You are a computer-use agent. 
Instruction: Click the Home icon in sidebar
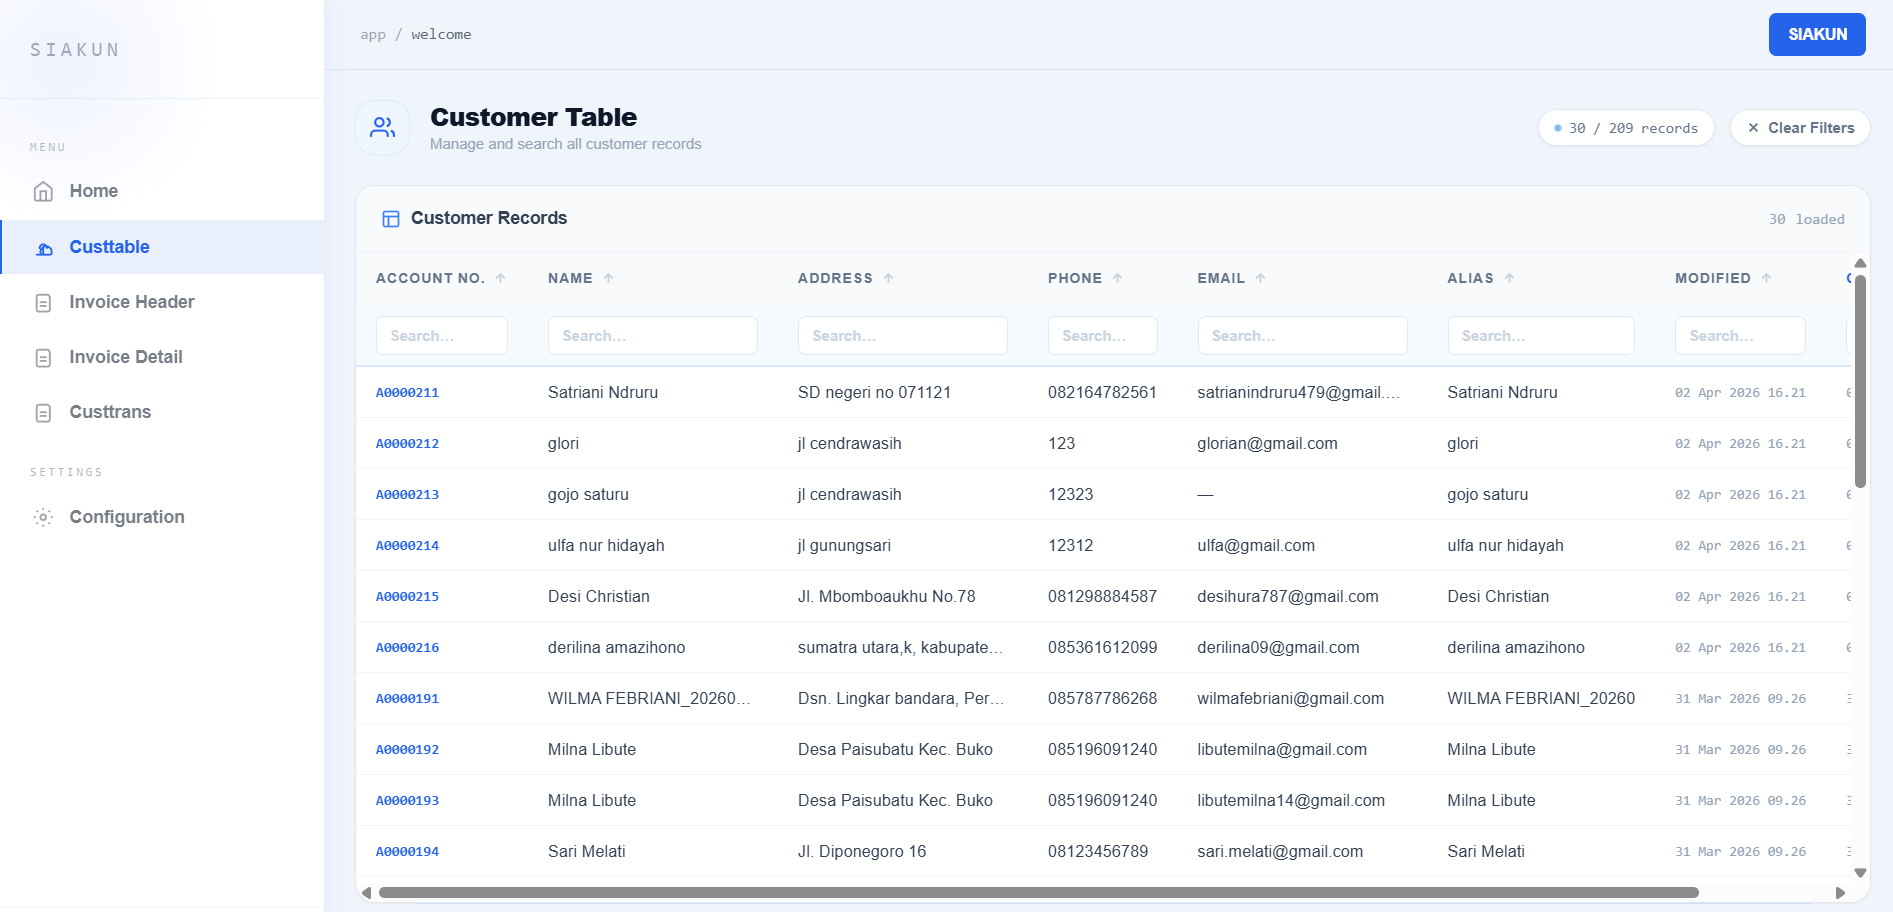click(43, 192)
